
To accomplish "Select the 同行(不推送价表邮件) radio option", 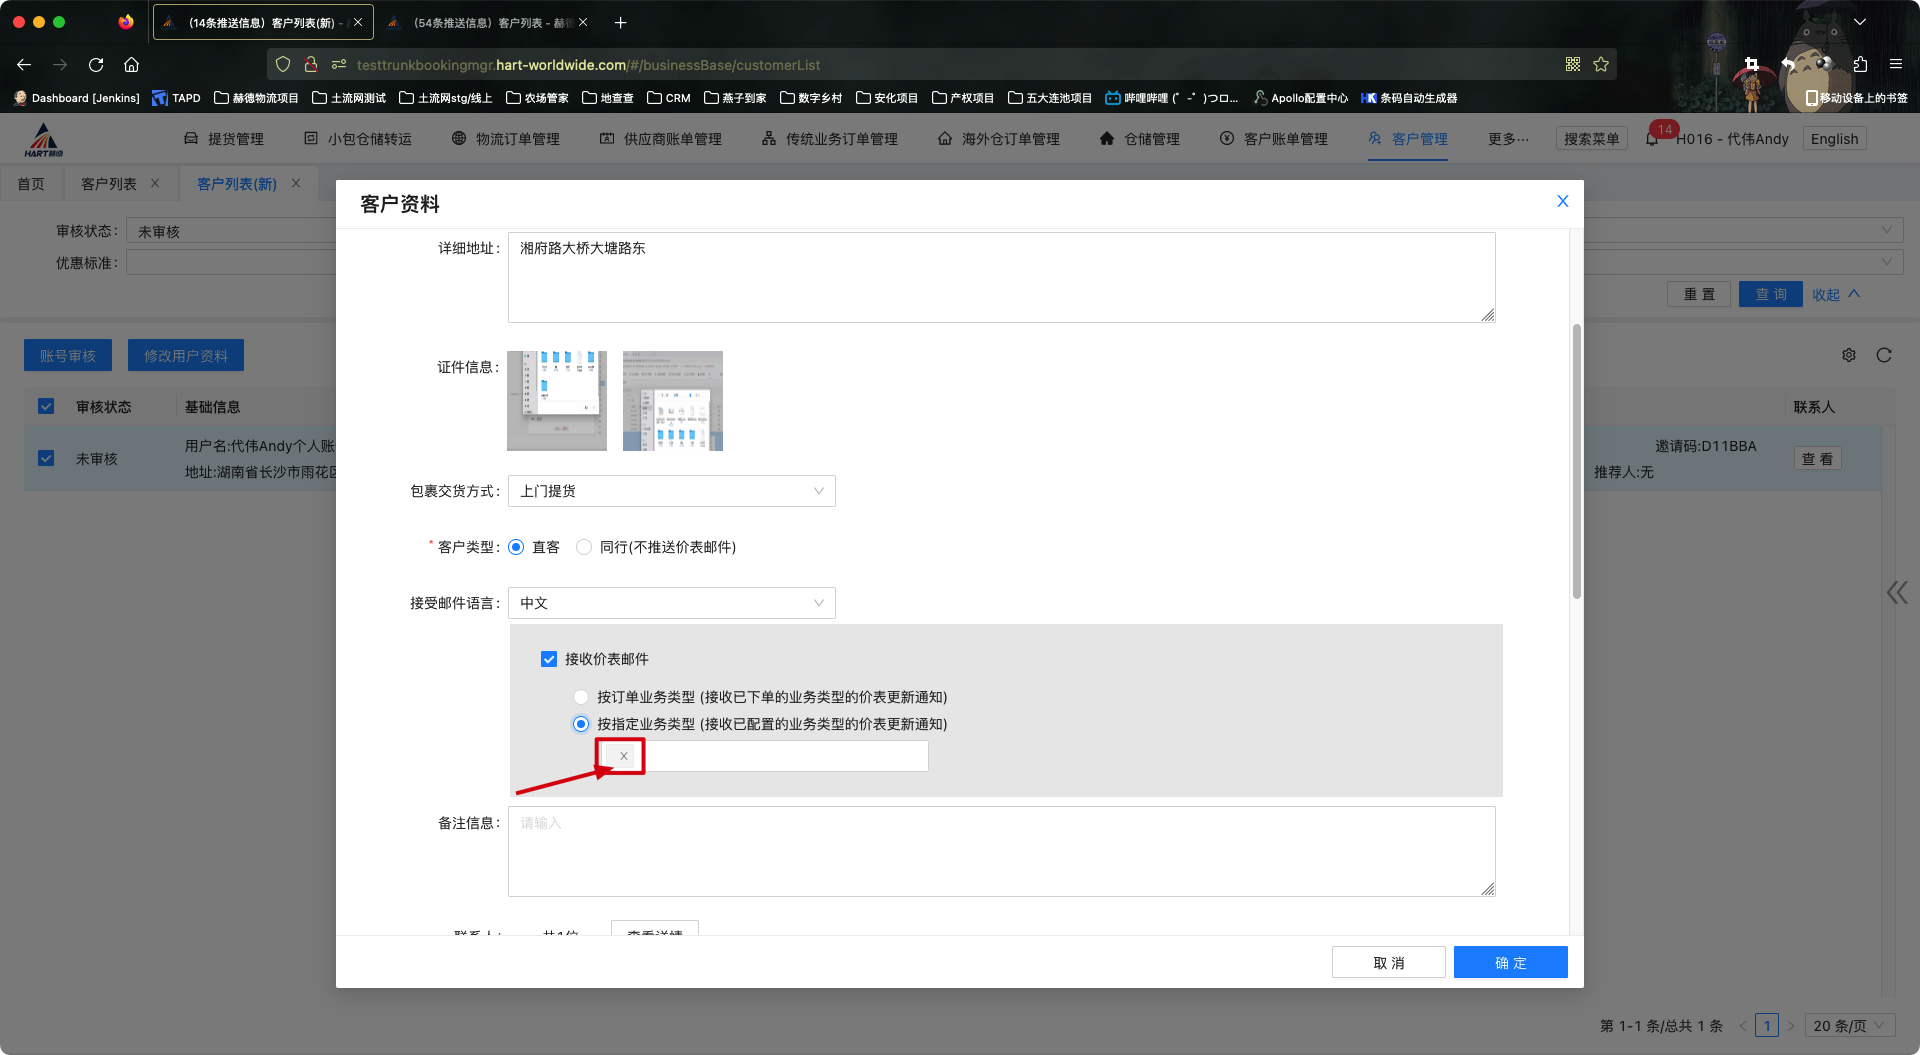I will [x=584, y=547].
